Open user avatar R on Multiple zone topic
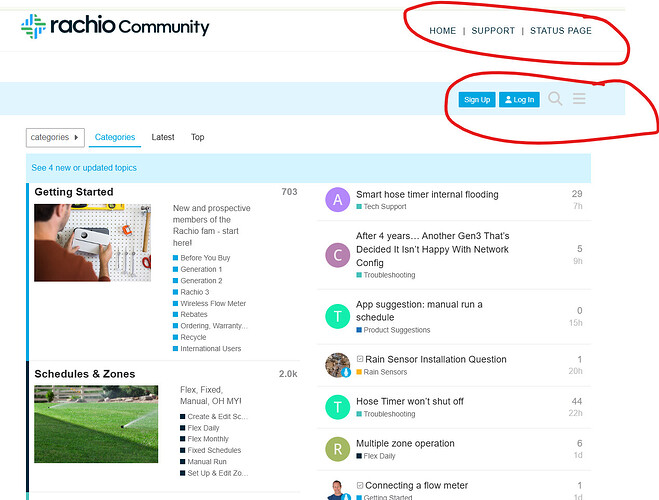Image resolution: width=659 pixels, height=500 pixels. [x=337, y=449]
